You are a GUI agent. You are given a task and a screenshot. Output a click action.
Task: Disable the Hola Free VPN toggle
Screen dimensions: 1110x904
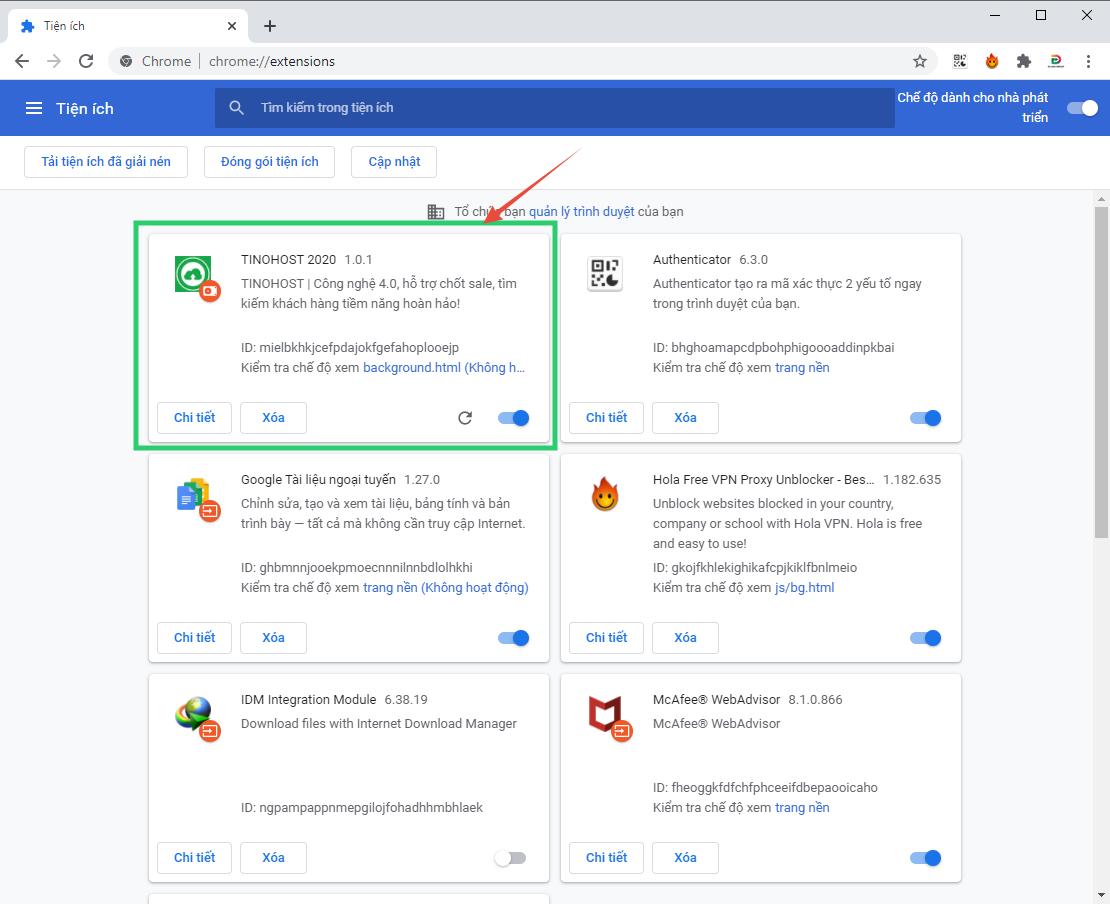coord(925,638)
